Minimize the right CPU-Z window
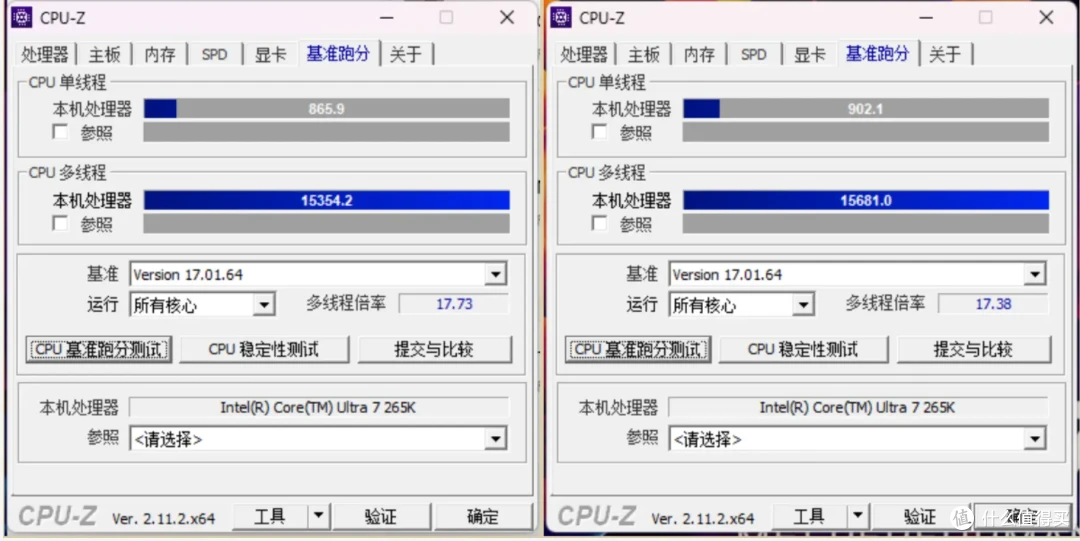The image size is (1080, 541). [926, 17]
